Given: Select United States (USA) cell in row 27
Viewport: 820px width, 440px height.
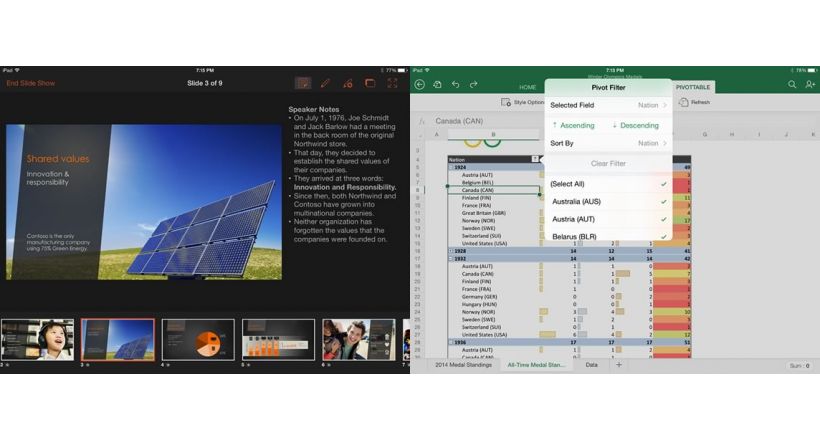Looking at the screenshot, I should 494,334.
